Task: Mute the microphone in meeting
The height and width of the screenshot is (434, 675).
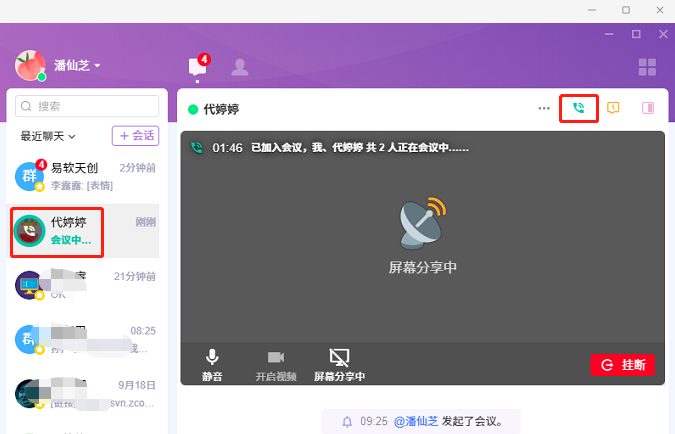Action: pos(212,365)
